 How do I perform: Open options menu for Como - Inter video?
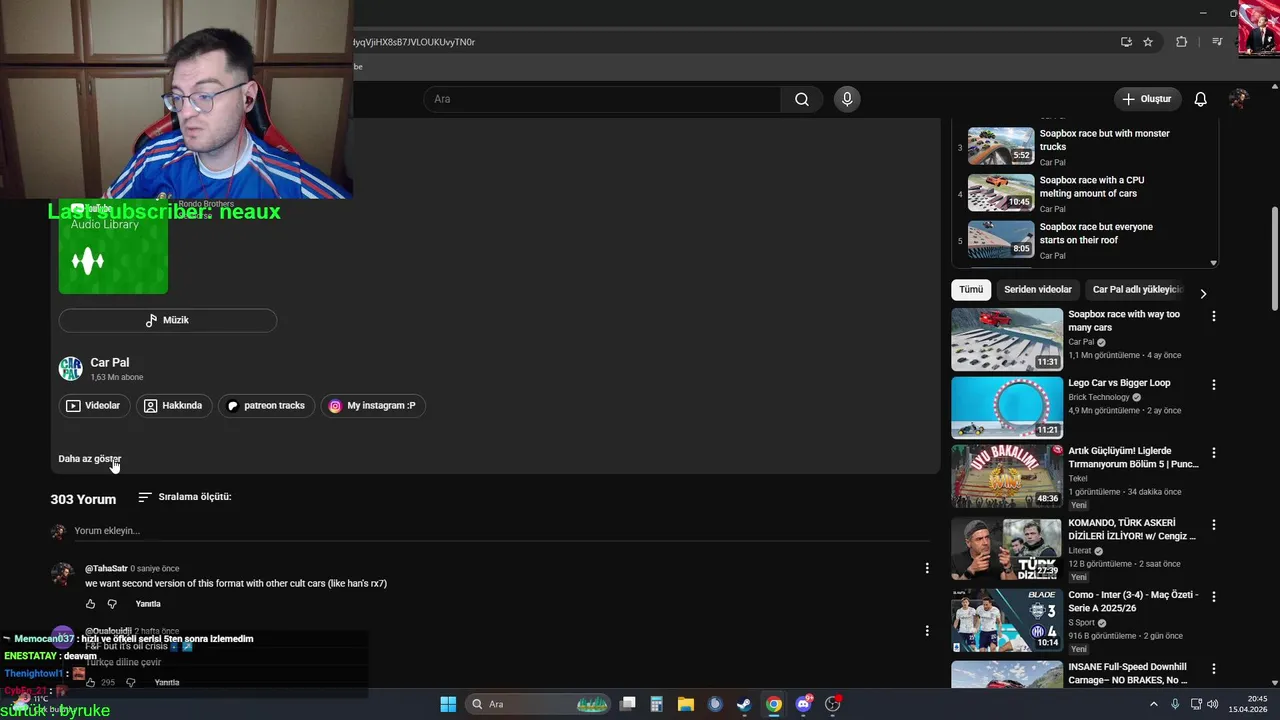[x=1214, y=596]
